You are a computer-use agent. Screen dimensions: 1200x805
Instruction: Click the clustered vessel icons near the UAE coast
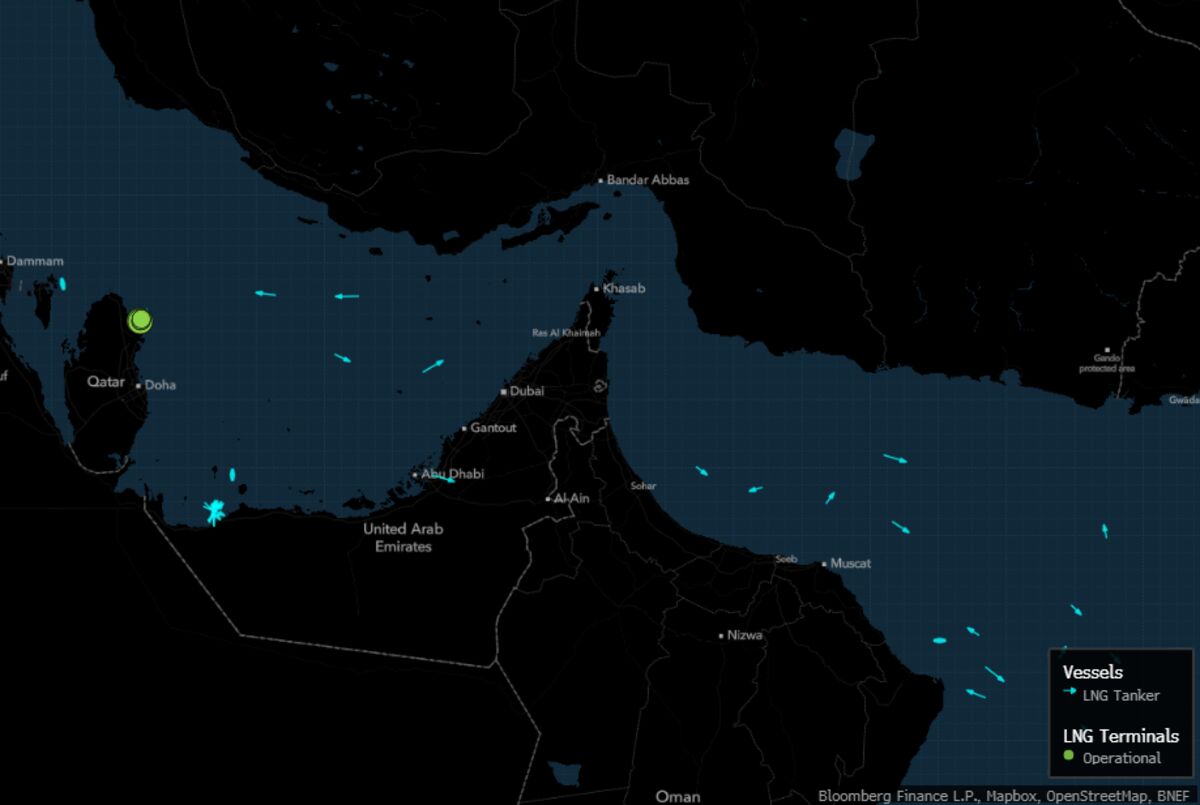pos(213,510)
